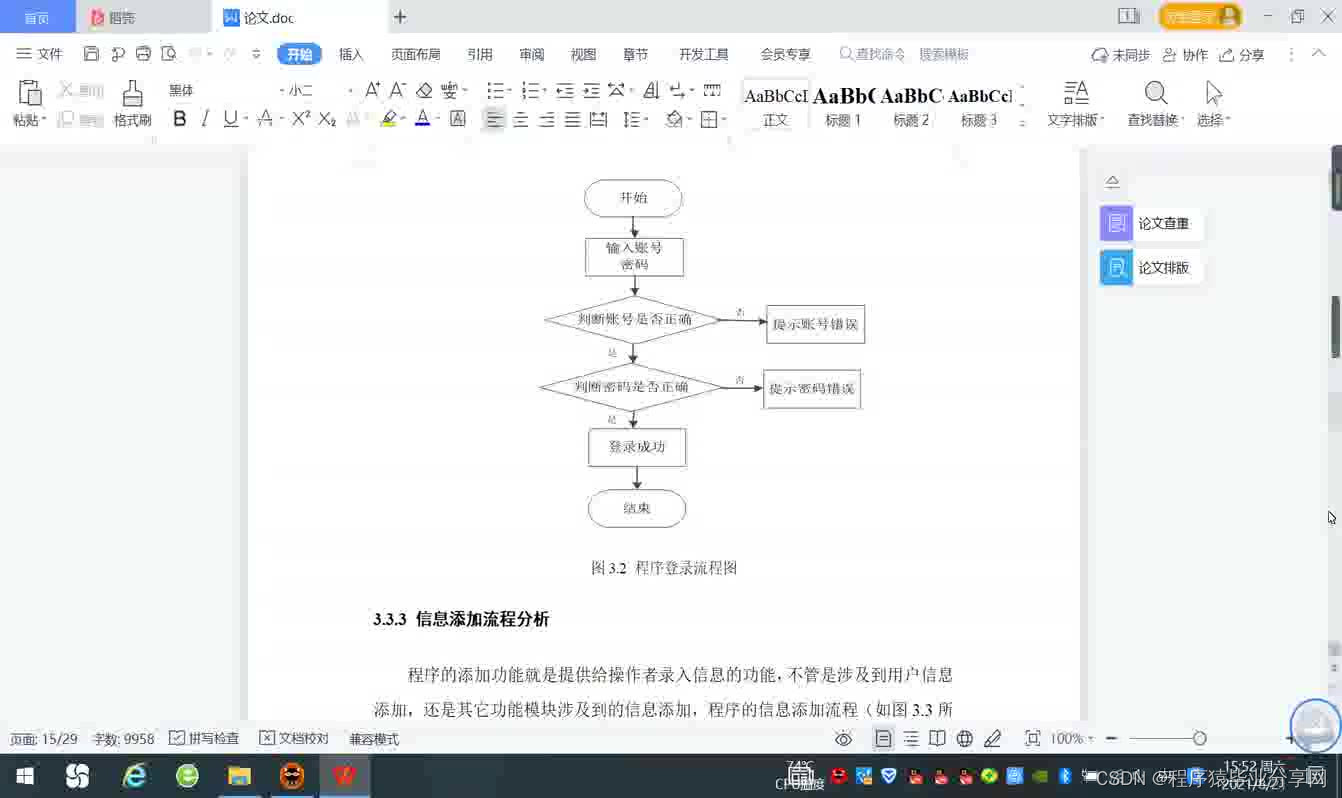Apply superscript X² formatting
1342x798 pixels.
click(x=300, y=119)
